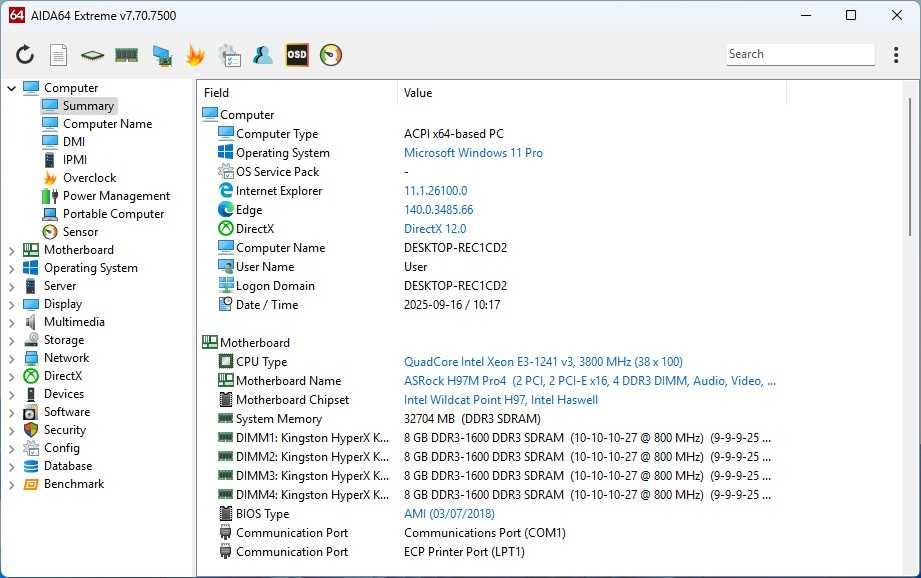921x578 pixels.
Task: Select the BIOS Type field
Action: click(x=262, y=514)
